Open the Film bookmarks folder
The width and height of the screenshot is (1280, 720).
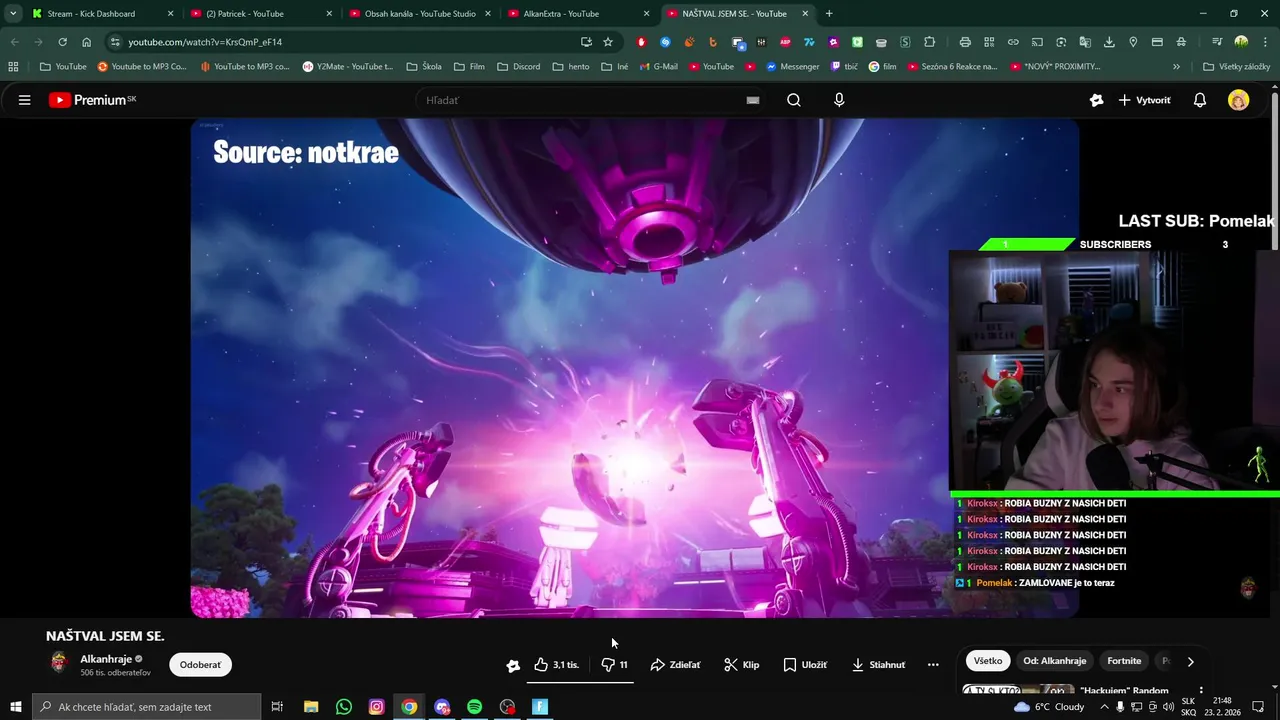[x=469, y=66]
